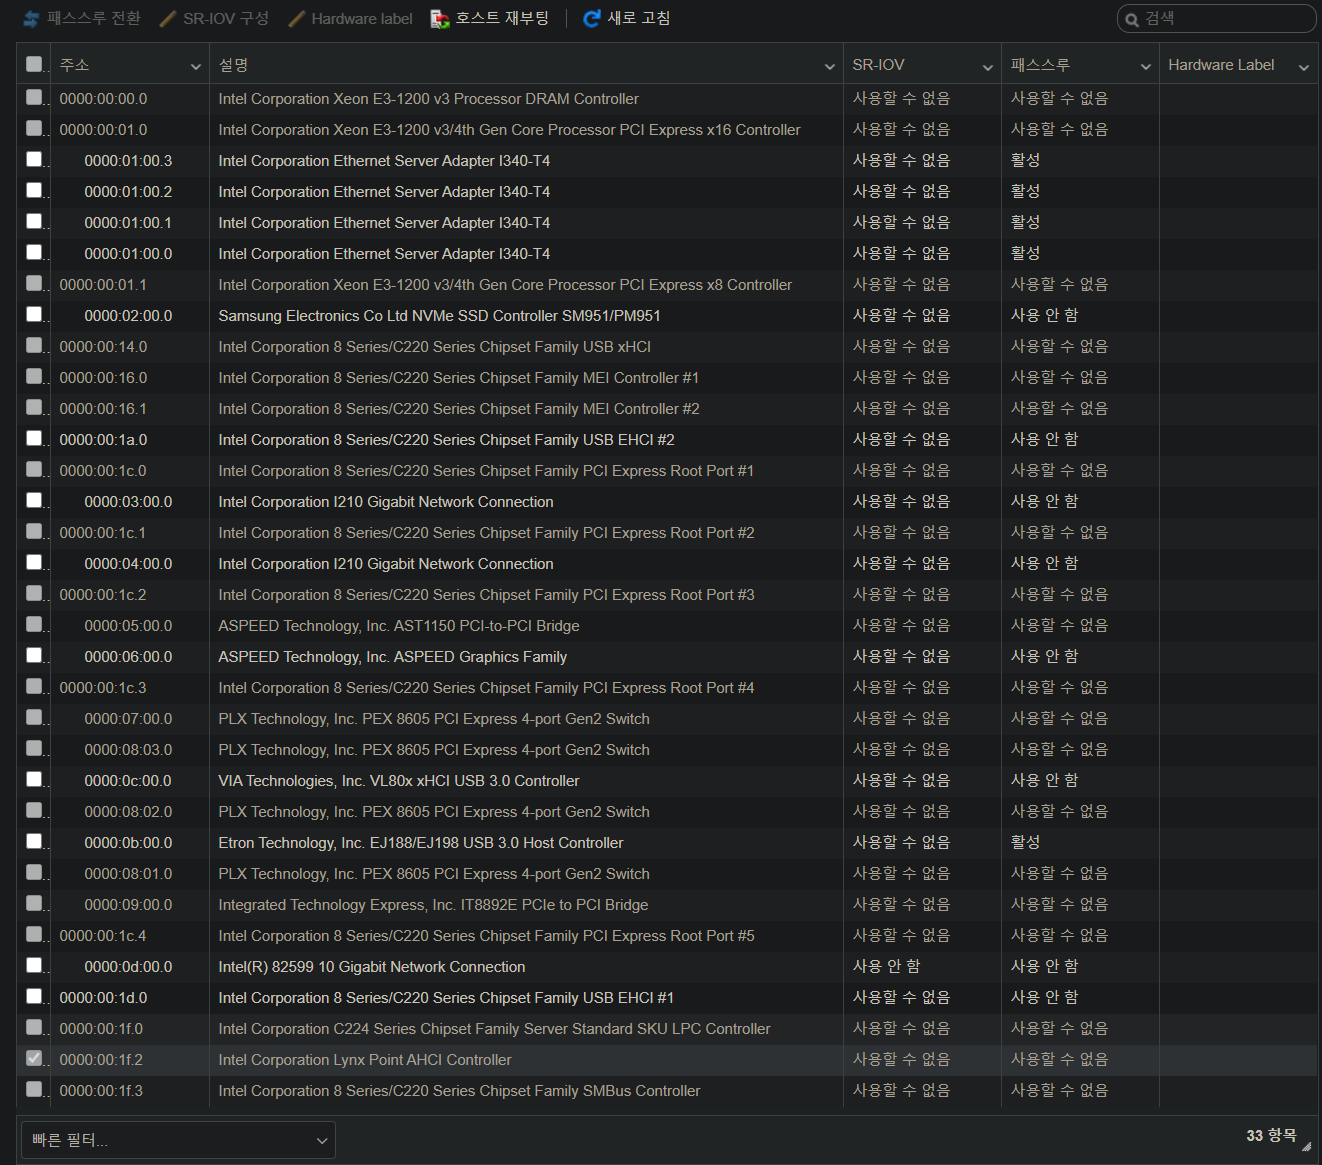
Task: Check the box for 0000:00:1a.0 USB EHCI #2
Action: [x=34, y=439]
